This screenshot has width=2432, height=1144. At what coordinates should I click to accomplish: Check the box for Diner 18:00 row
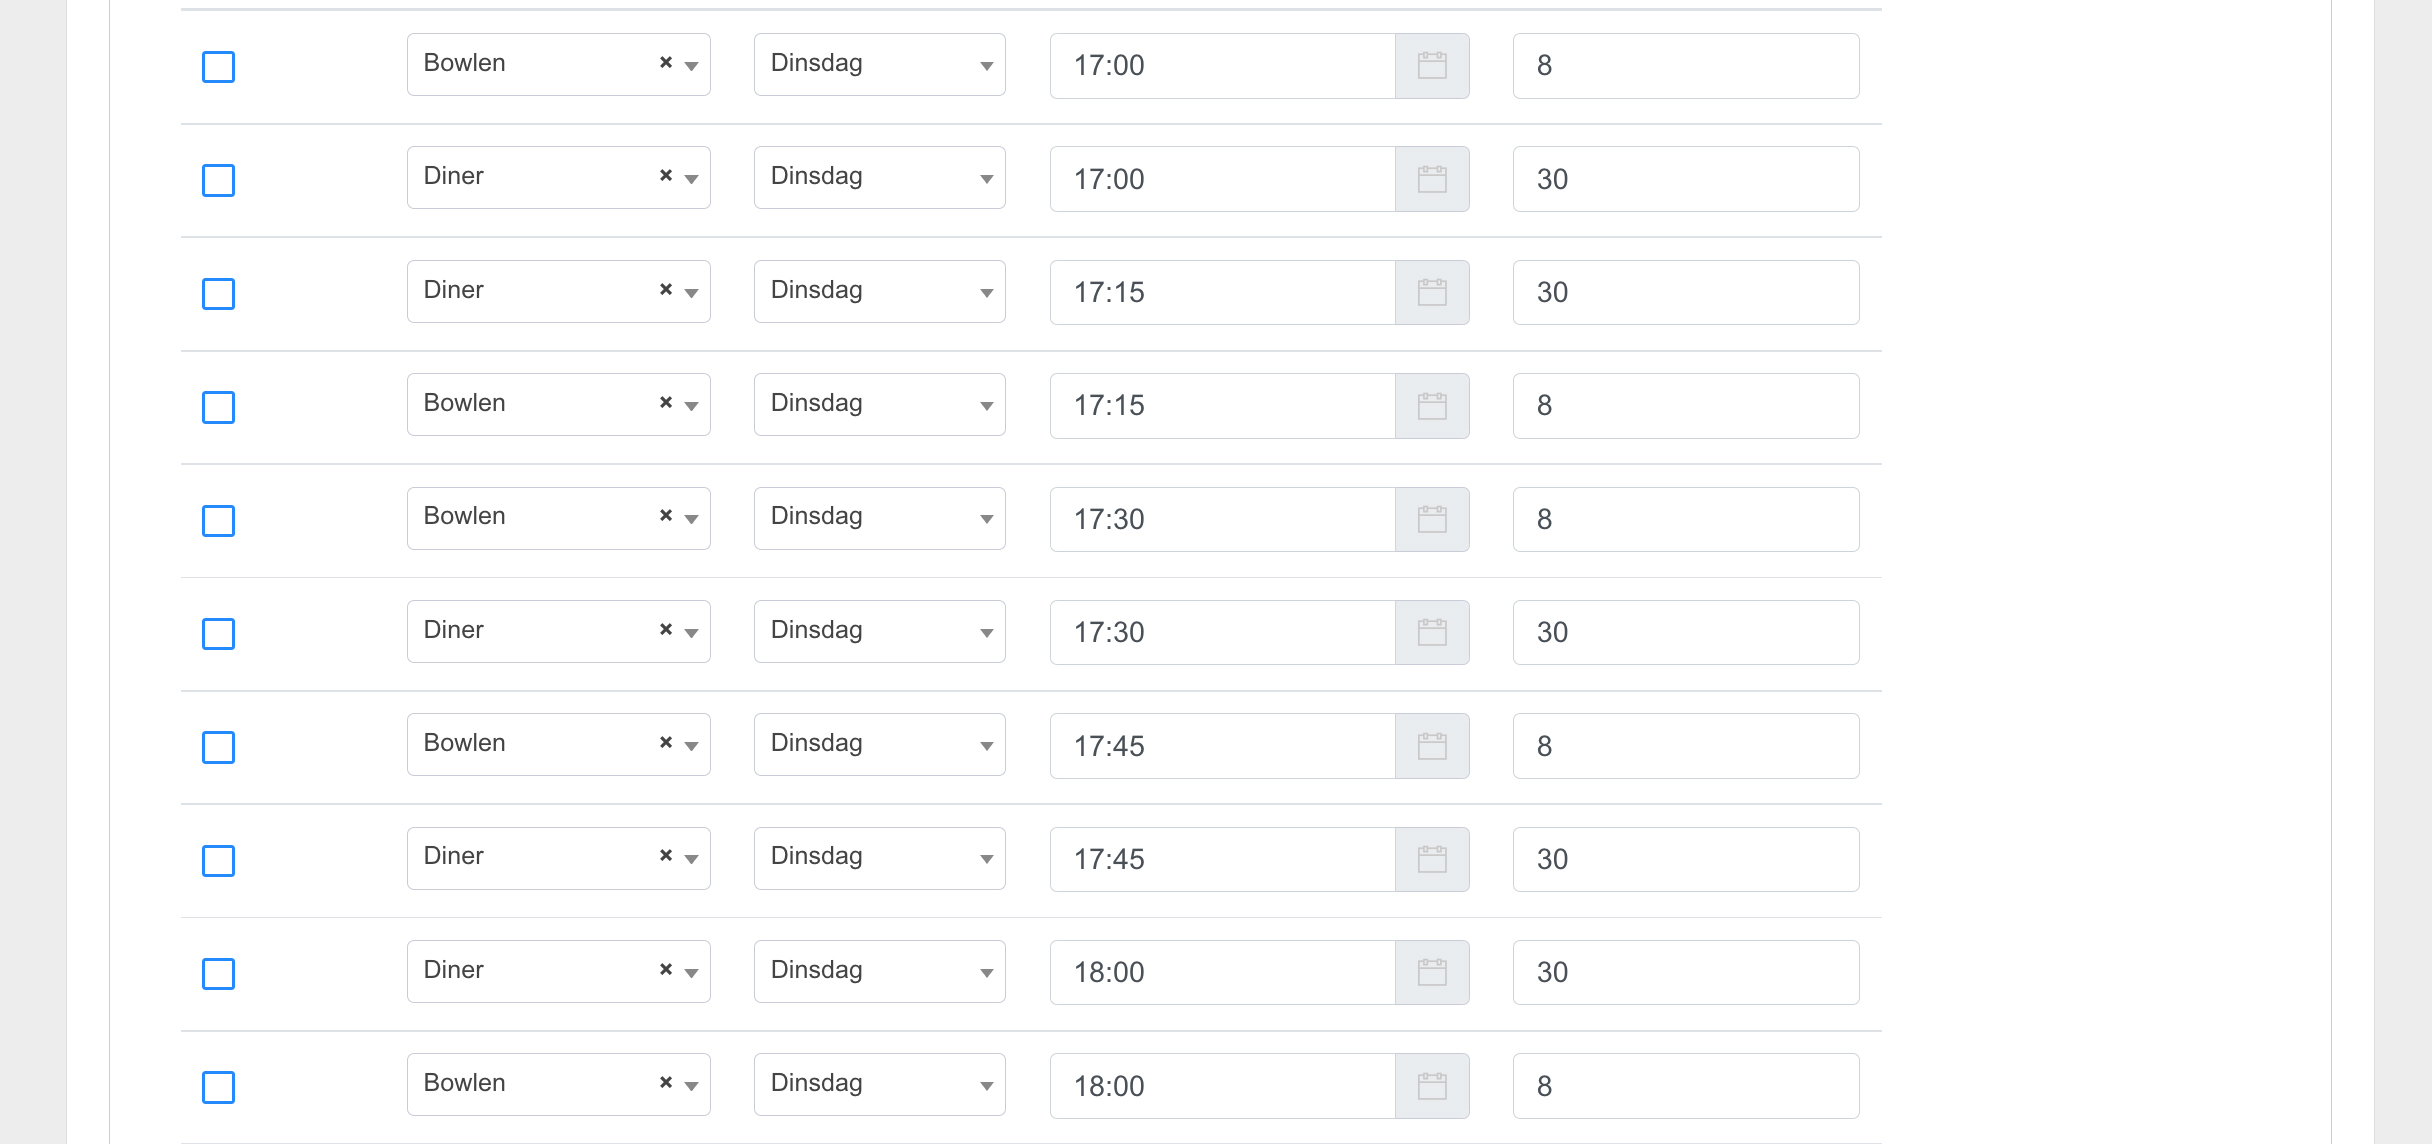pos(218,974)
